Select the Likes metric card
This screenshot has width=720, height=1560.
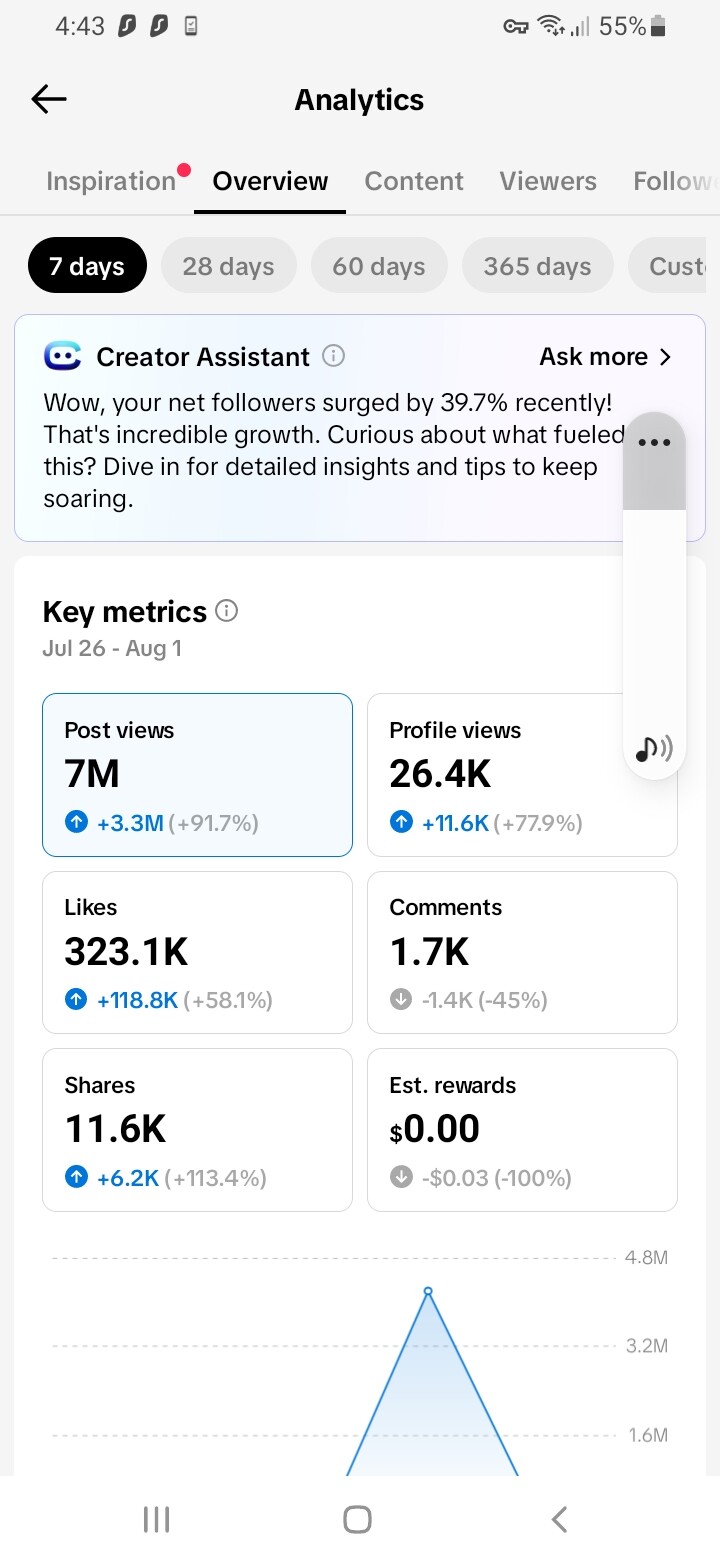197,952
